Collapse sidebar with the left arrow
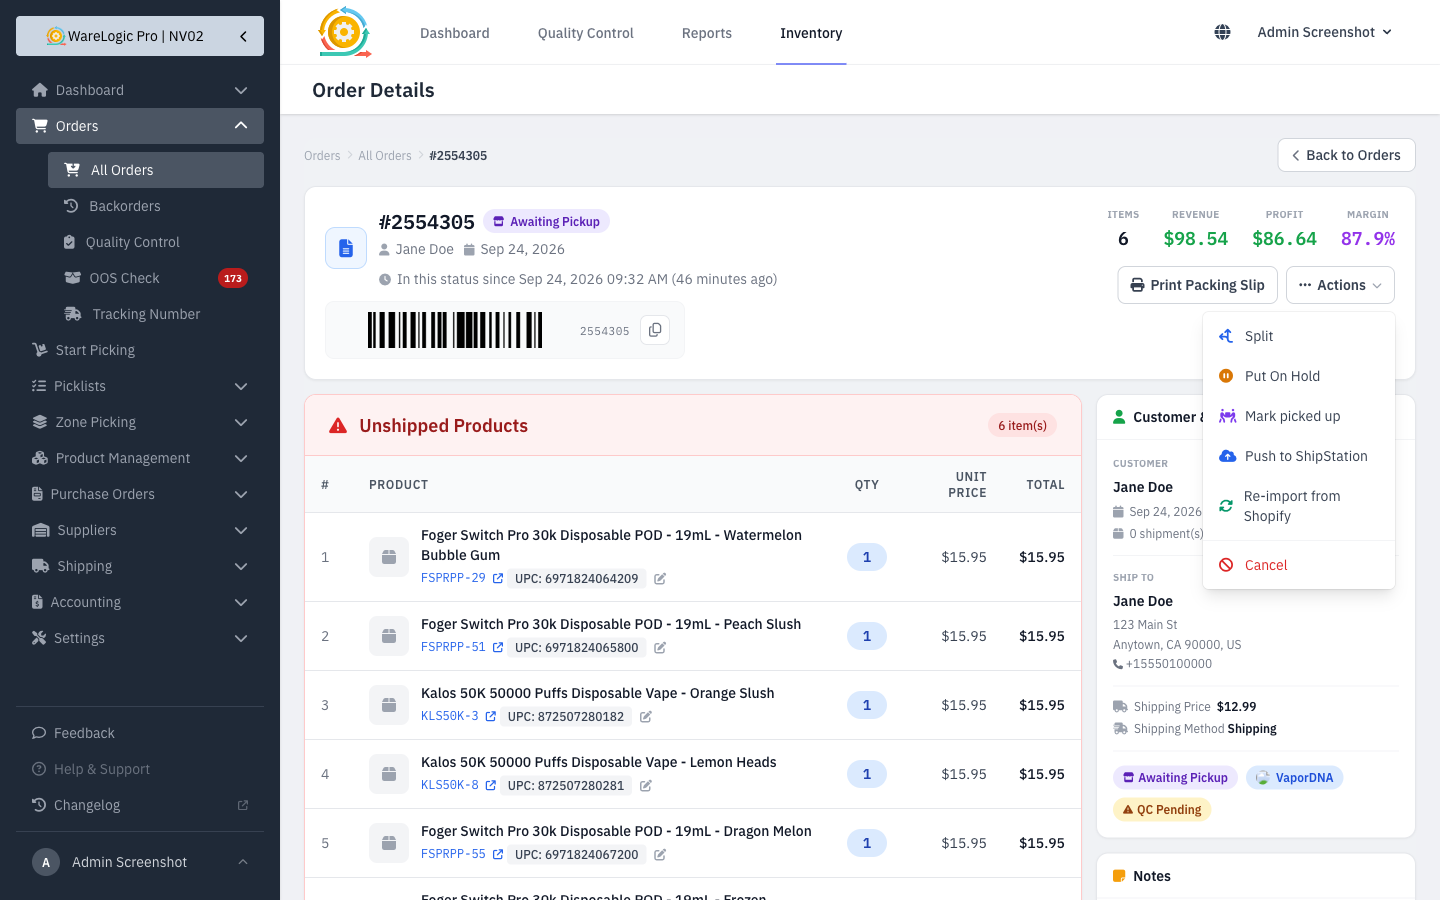Screen dimensions: 1440x900 (x=243, y=36)
